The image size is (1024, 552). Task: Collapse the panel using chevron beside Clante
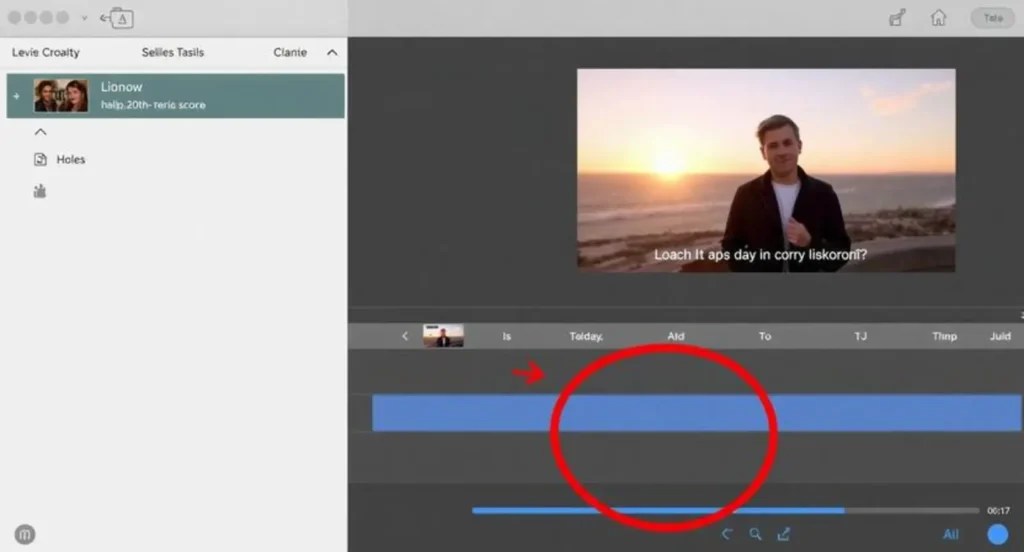pos(332,52)
